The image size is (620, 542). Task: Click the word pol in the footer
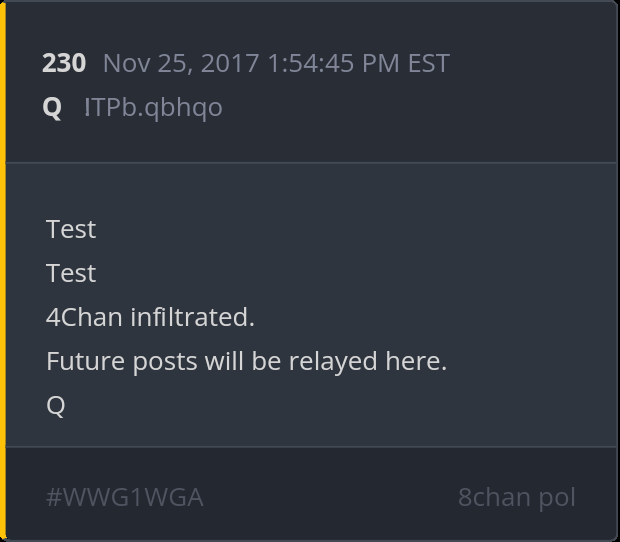[557, 497]
